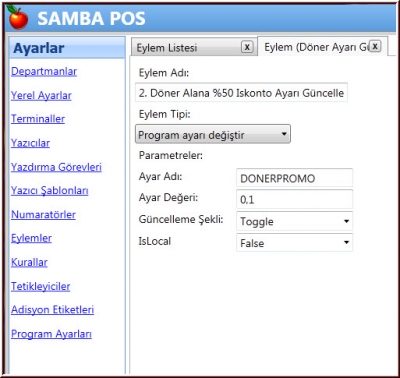400x378 pixels.
Task: Select Yazıcılar in the sidebar
Action: [x=30, y=143]
